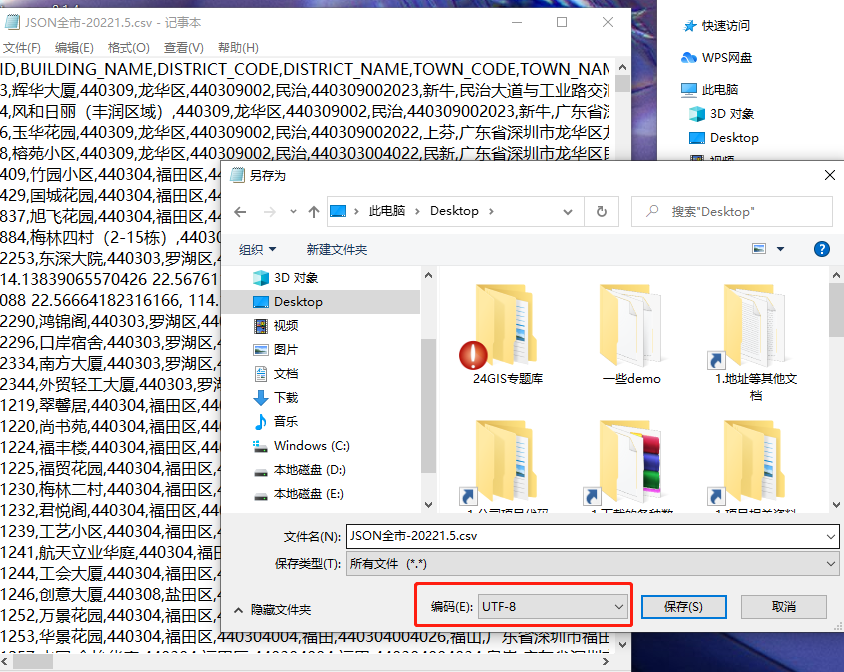Click 新建文件夹 to create a folder
844x672 pixels.
(x=336, y=248)
